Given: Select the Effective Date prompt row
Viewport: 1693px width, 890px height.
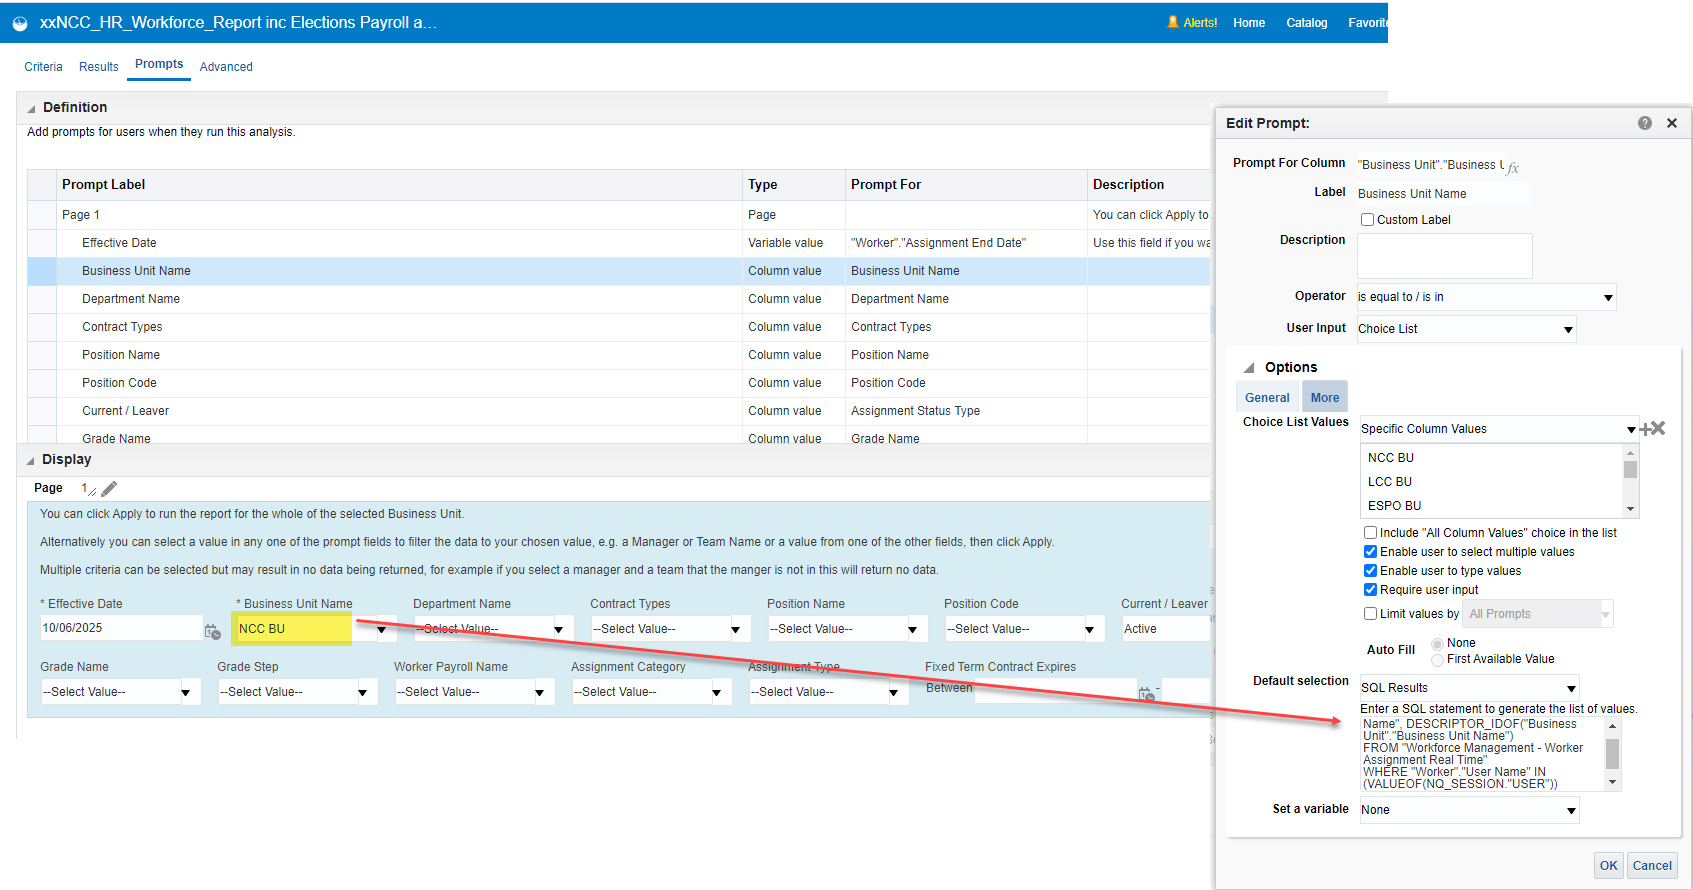Looking at the screenshot, I should click(x=620, y=243).
